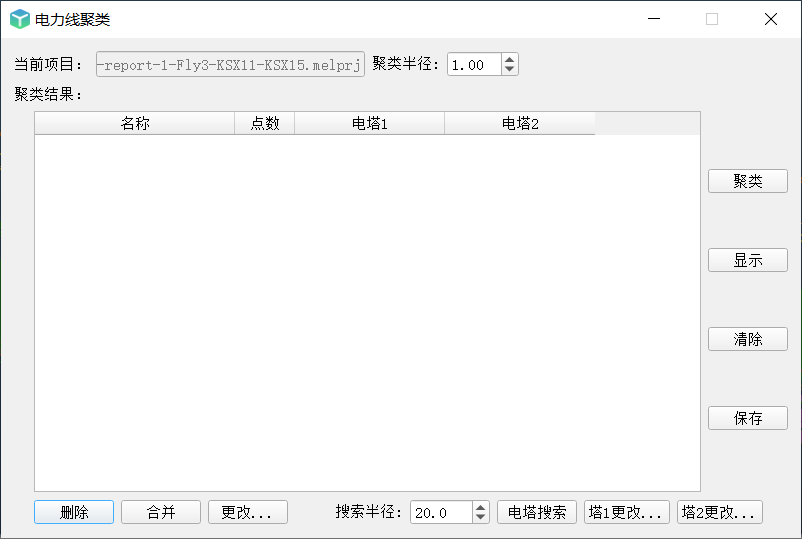
Task: Click the 电塔搜索 button
Action: click(537, 512)
